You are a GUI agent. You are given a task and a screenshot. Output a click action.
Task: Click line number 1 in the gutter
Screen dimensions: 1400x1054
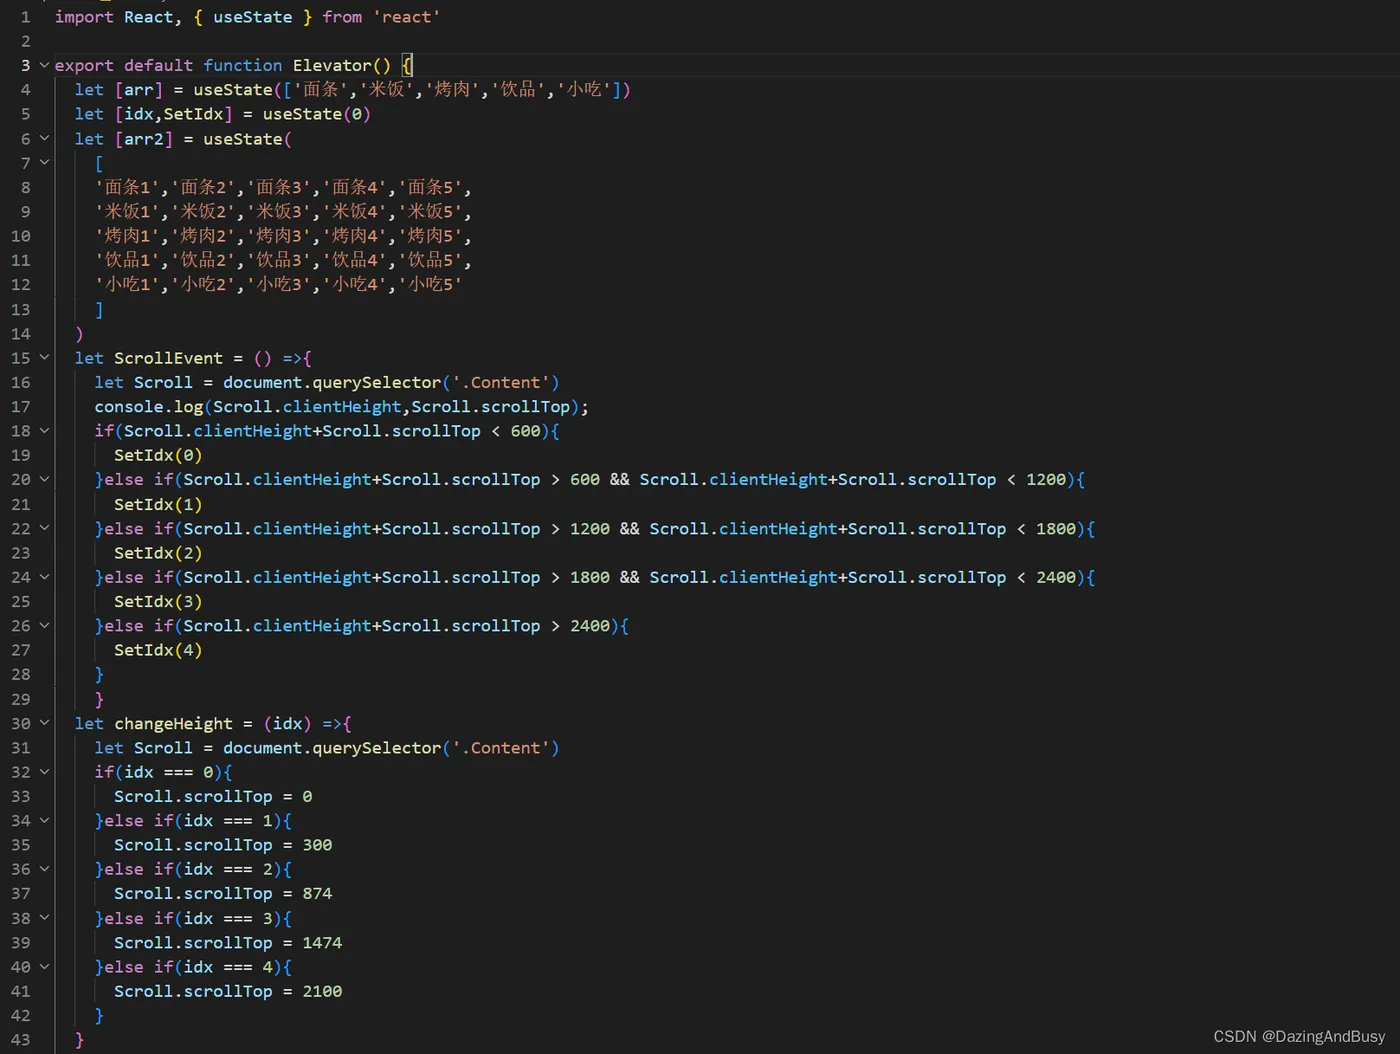pyautogui.click(x=25, y=17)
